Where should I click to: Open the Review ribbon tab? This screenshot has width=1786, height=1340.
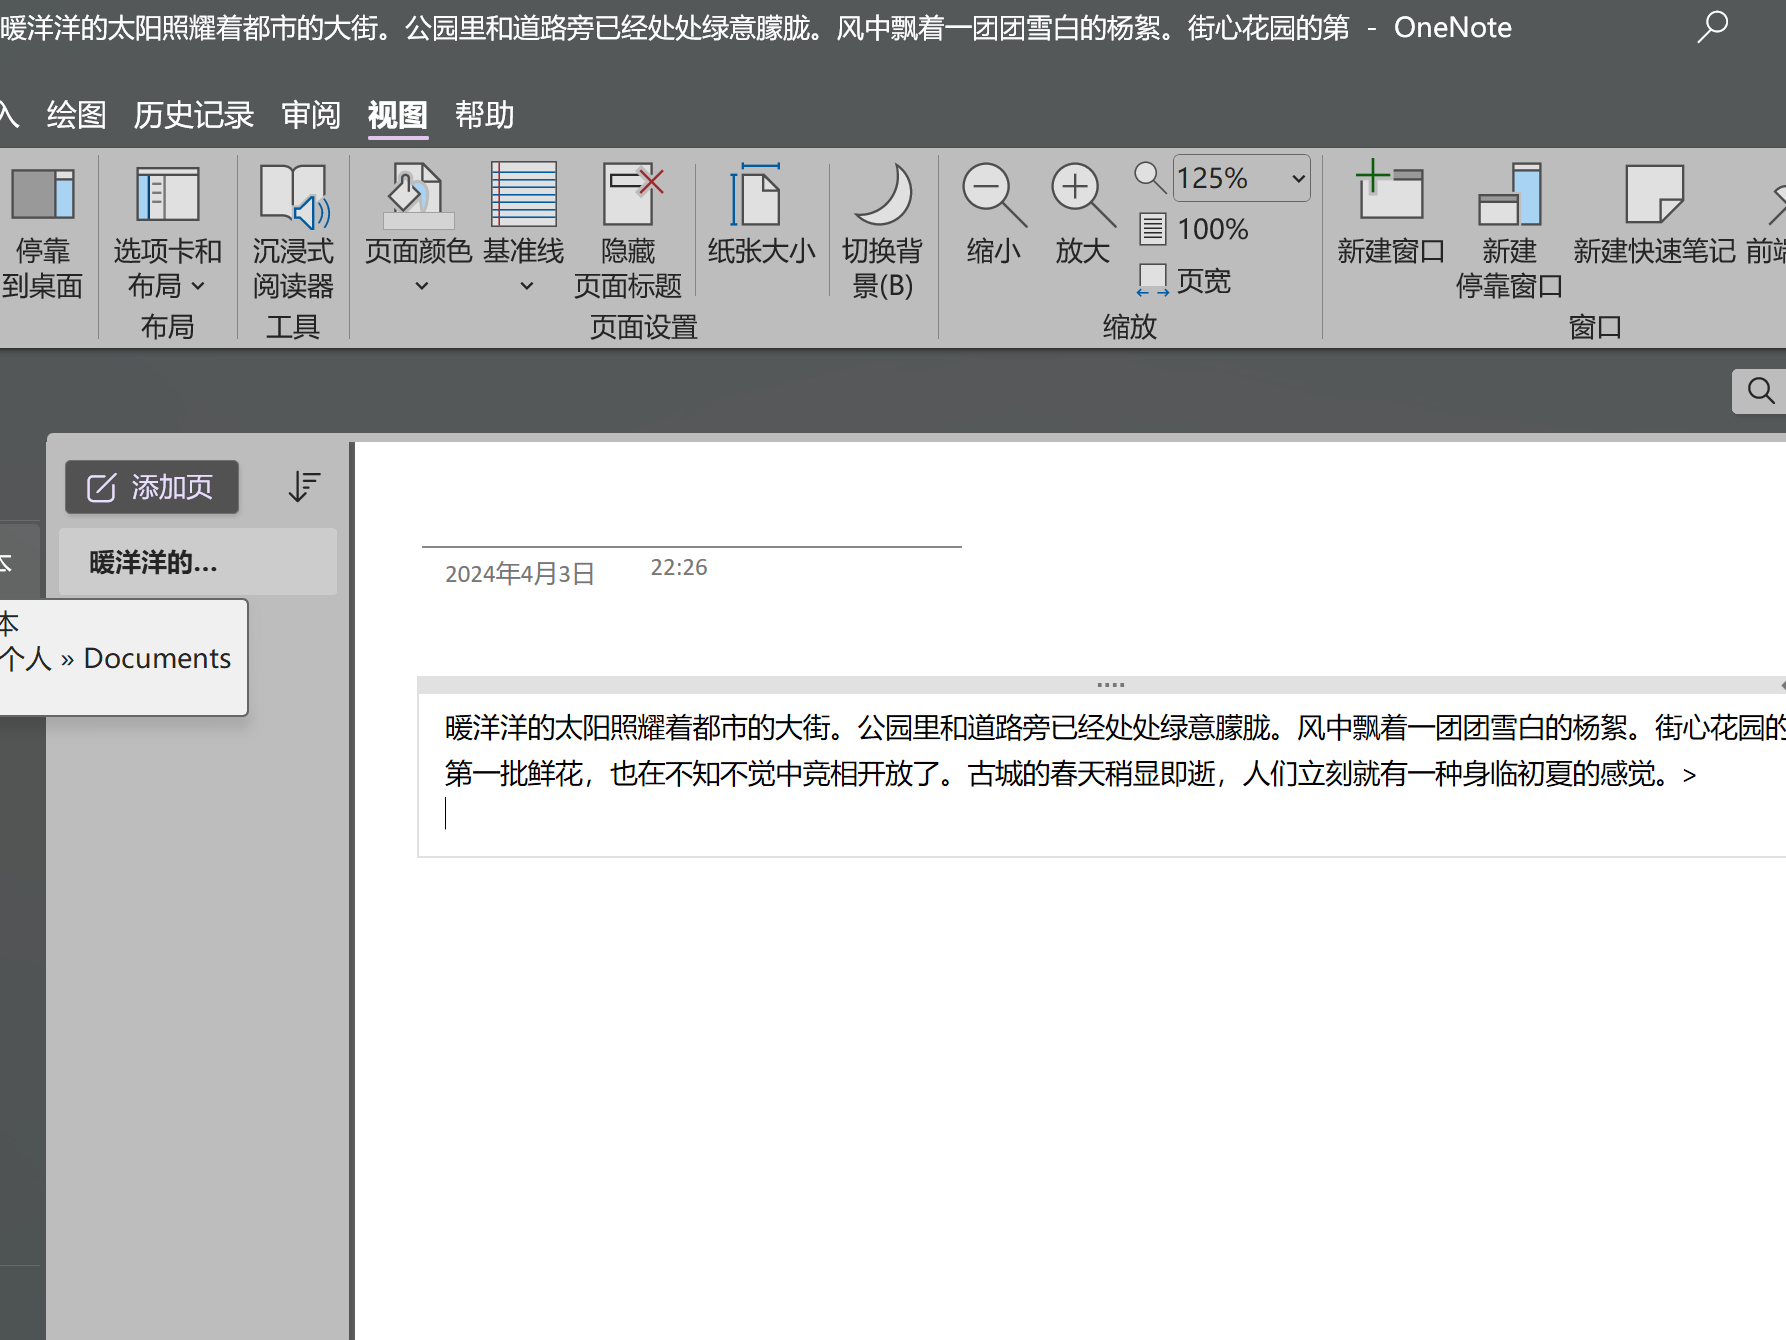pyautogui.click(x=311, y=115)
